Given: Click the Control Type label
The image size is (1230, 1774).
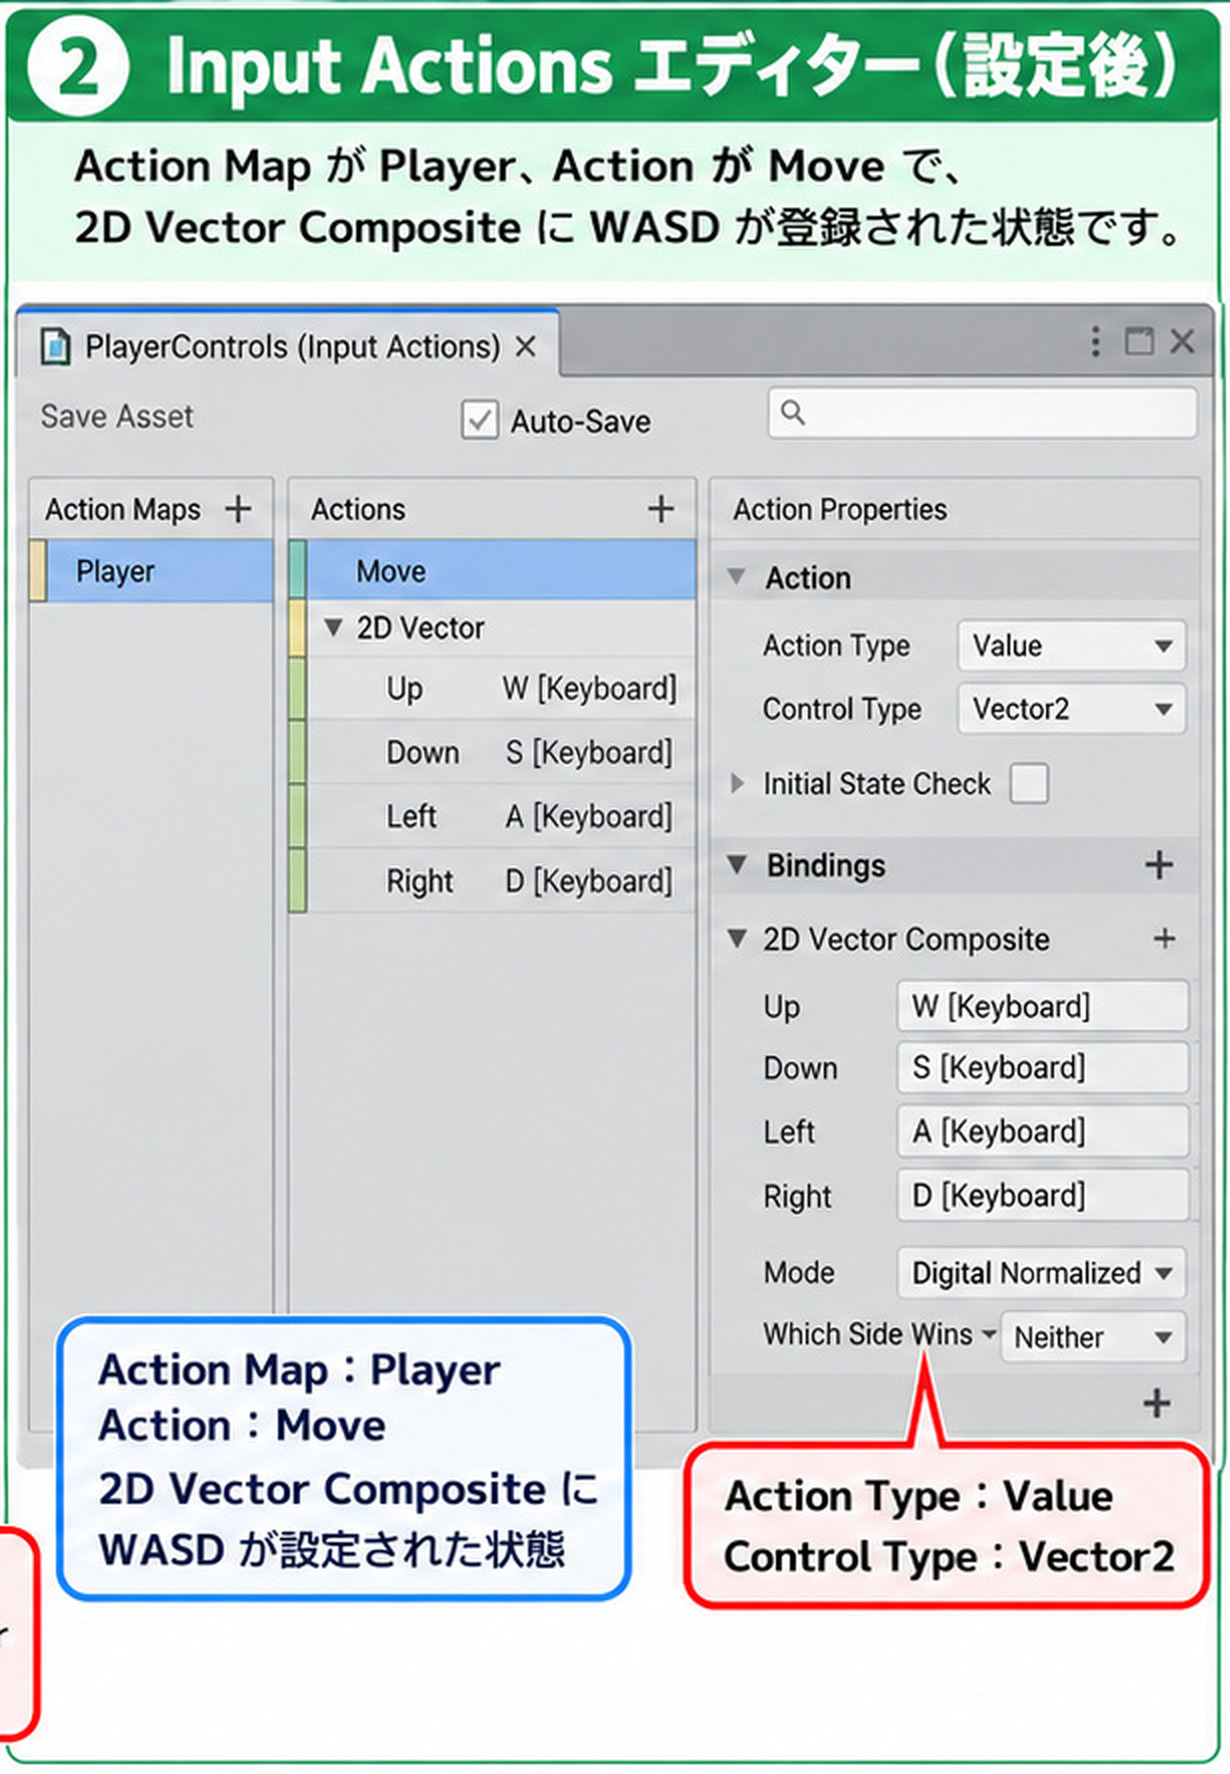Looking at the screenshot, I should [x=842, y=709].
